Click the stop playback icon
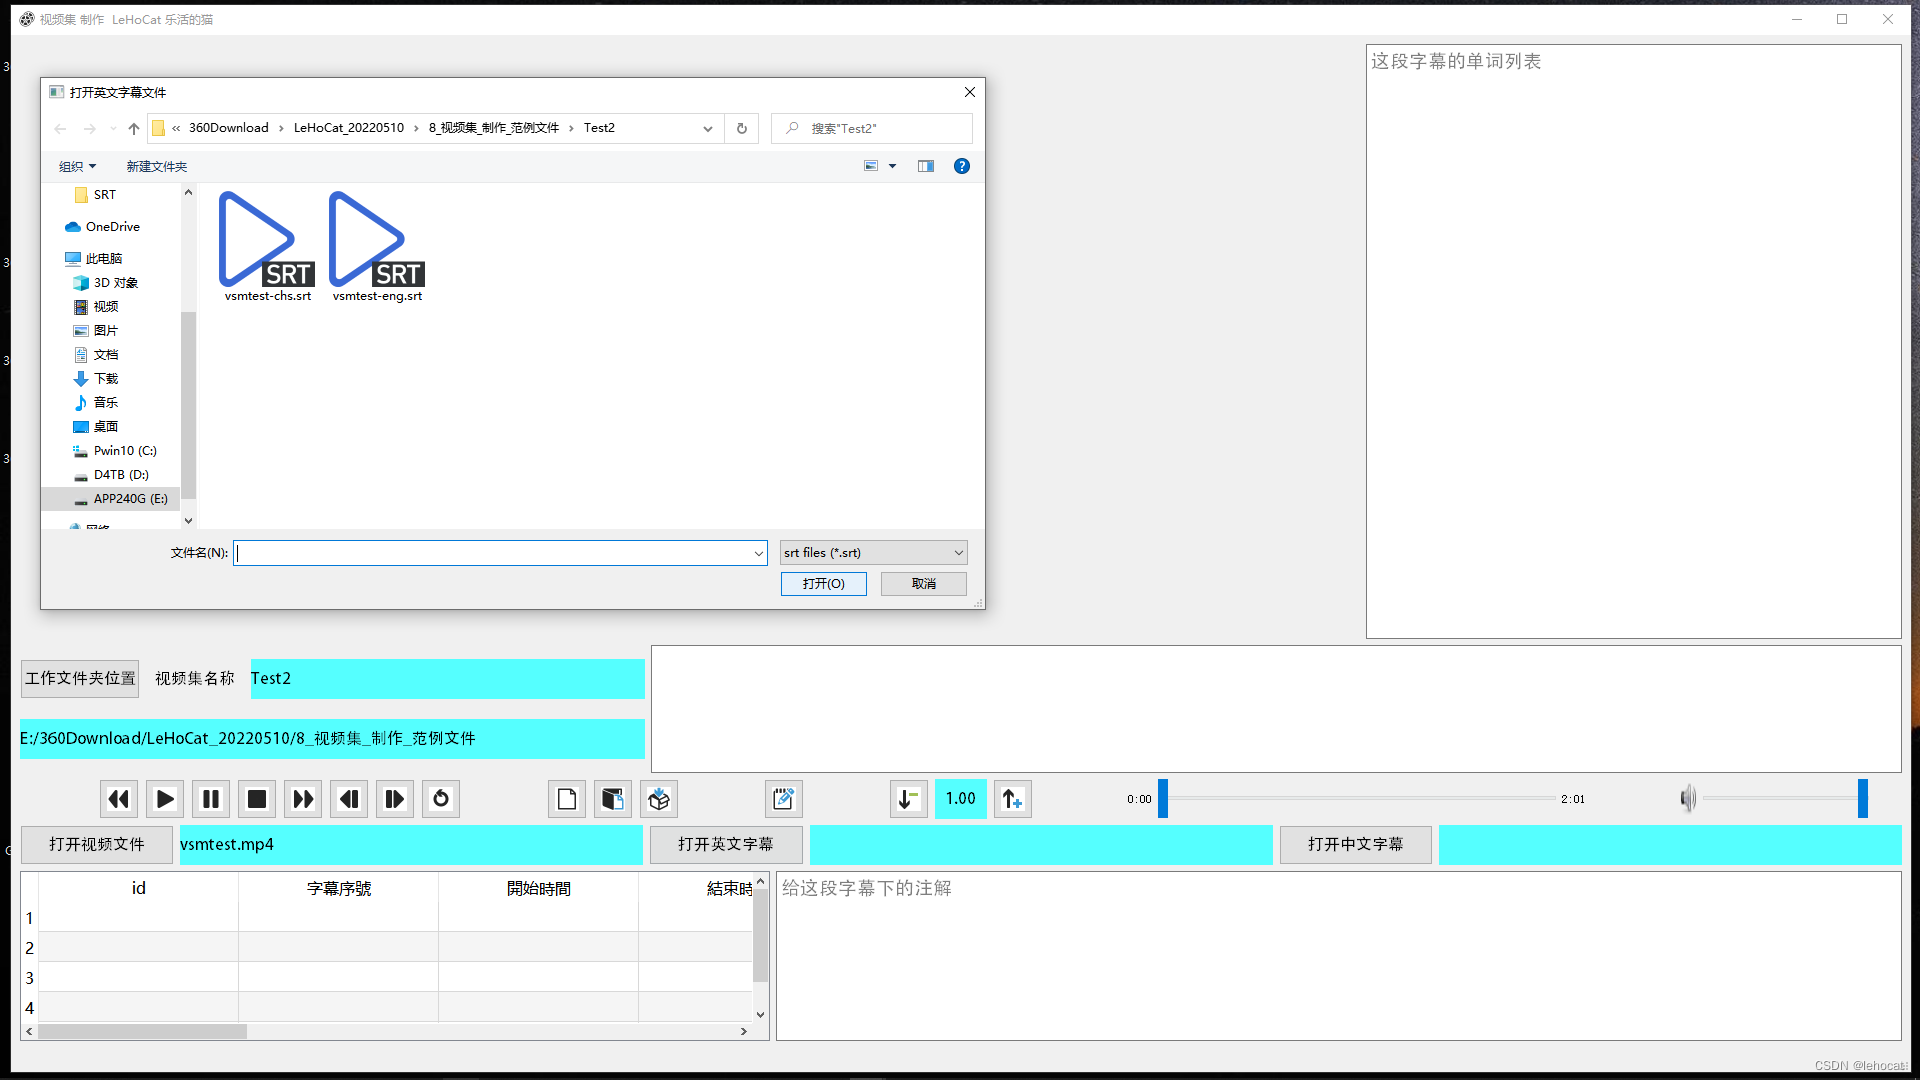Image resolution: width=1920 pixels, height=1080 pixels. tap(257, 799)
